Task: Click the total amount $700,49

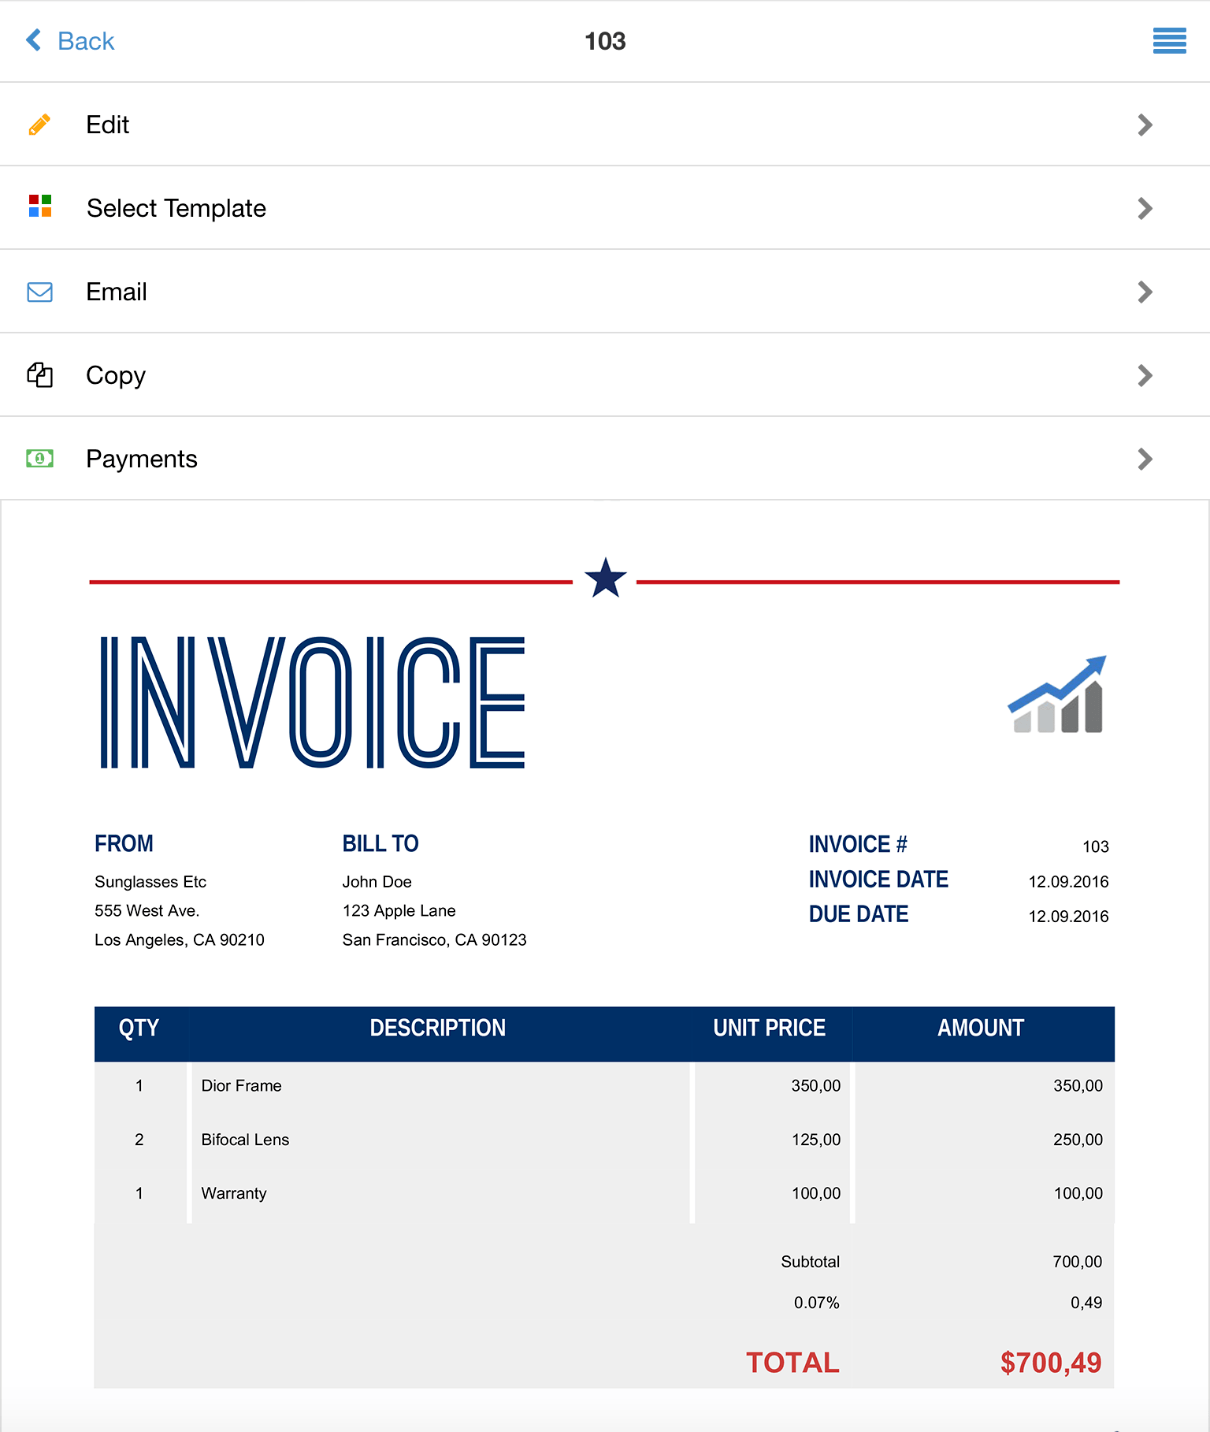Action: (x=1051, y=1362)
